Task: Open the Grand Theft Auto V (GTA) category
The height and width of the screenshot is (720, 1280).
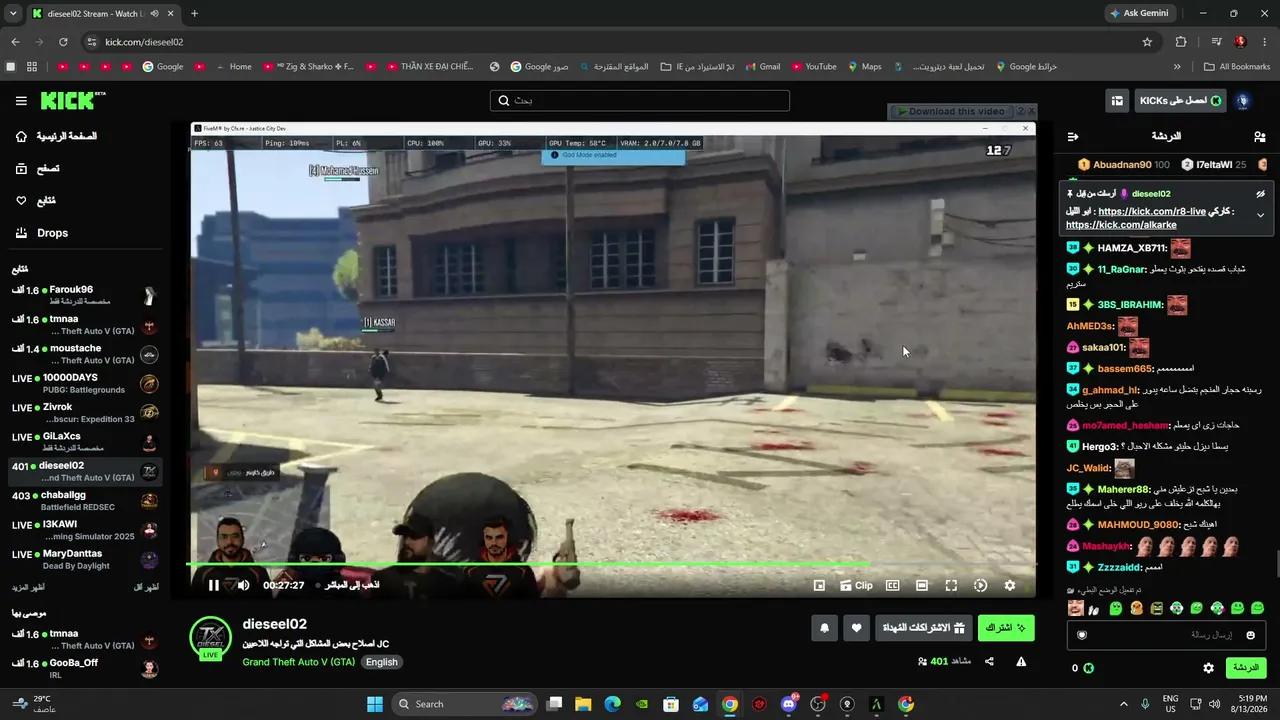Action: click(x=298, y=662)
